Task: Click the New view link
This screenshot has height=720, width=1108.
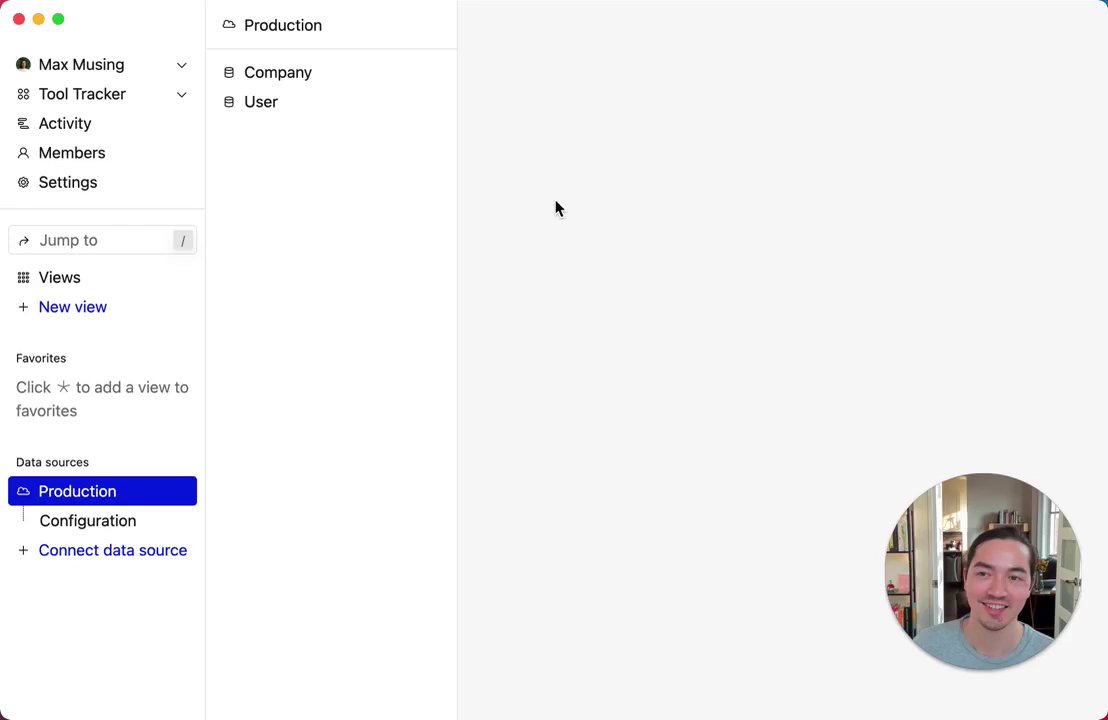Action: (x=73, y=307)
